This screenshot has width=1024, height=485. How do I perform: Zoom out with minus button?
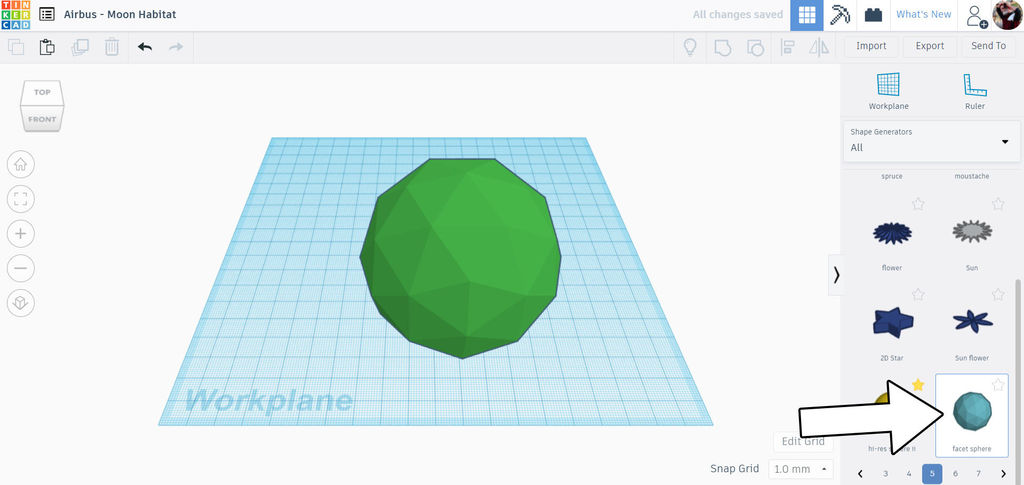(21, 268)
